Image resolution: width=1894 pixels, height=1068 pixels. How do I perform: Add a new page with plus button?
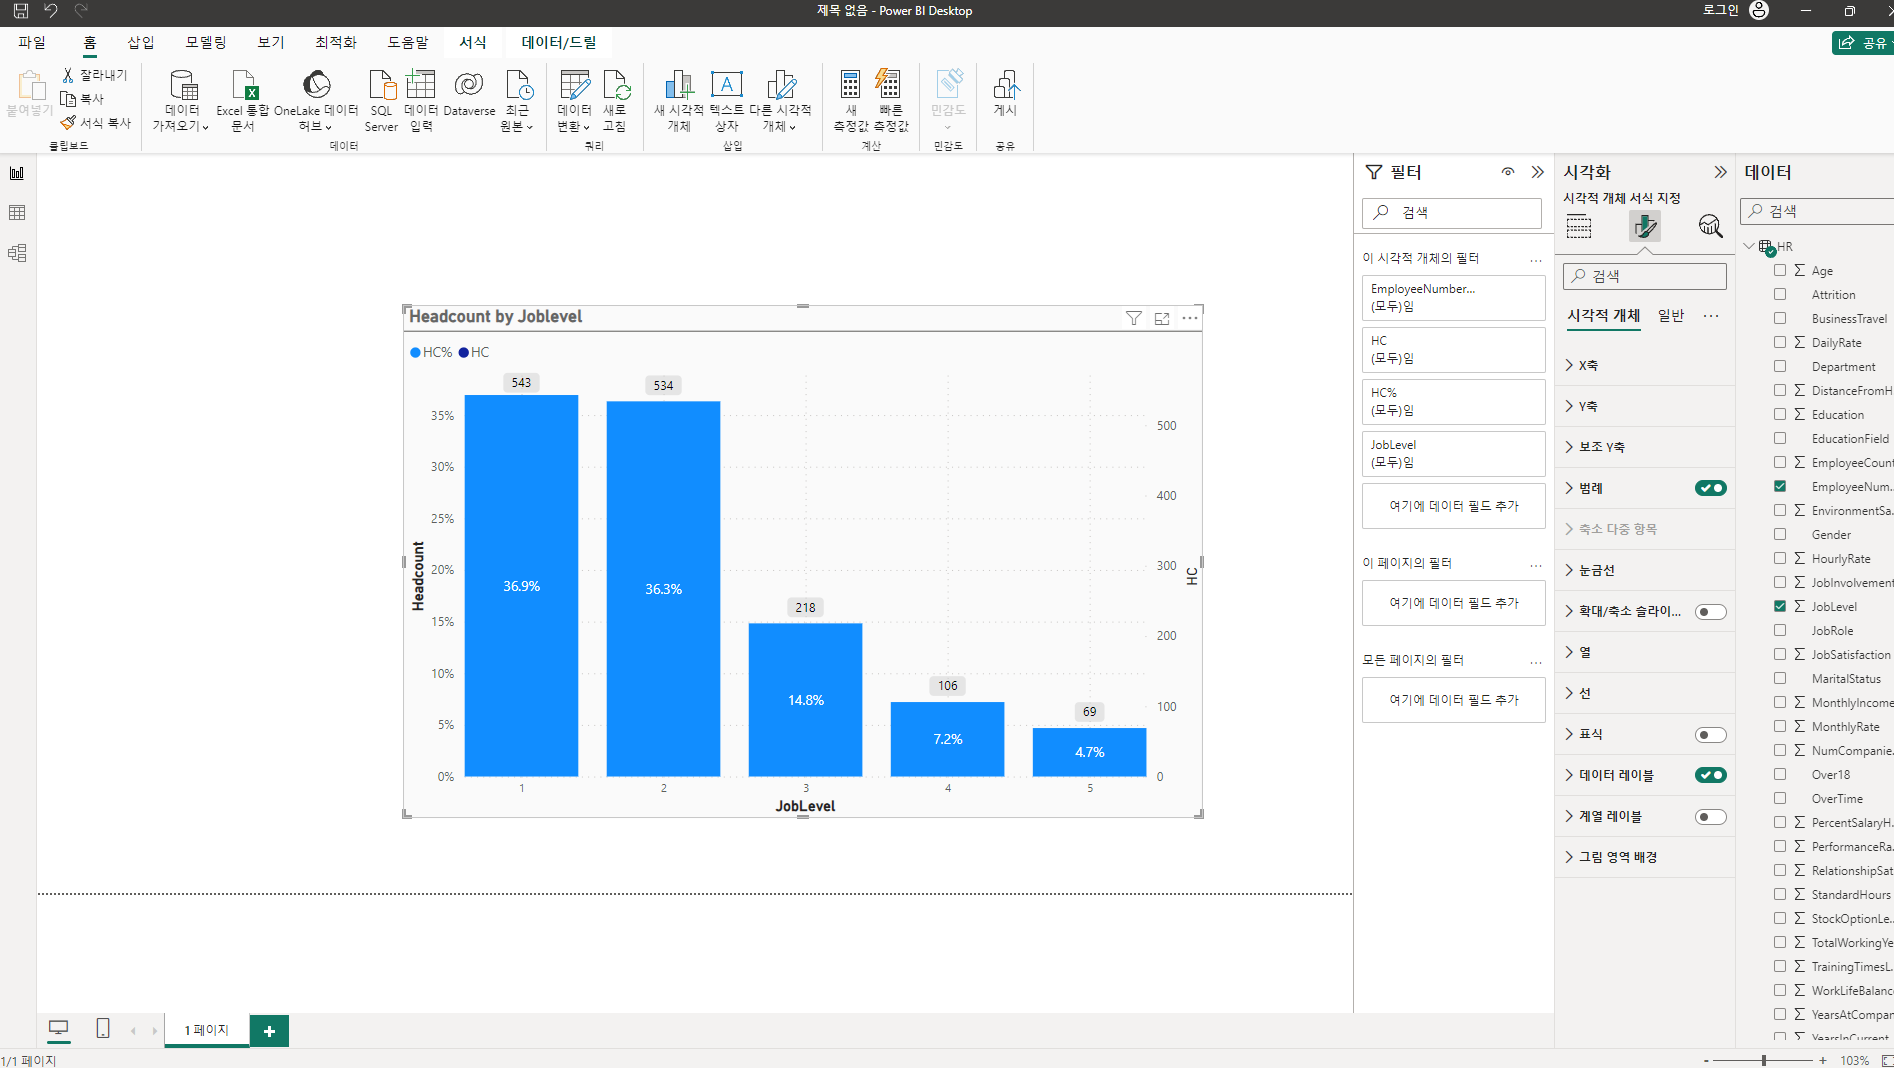click(269, 1031)
